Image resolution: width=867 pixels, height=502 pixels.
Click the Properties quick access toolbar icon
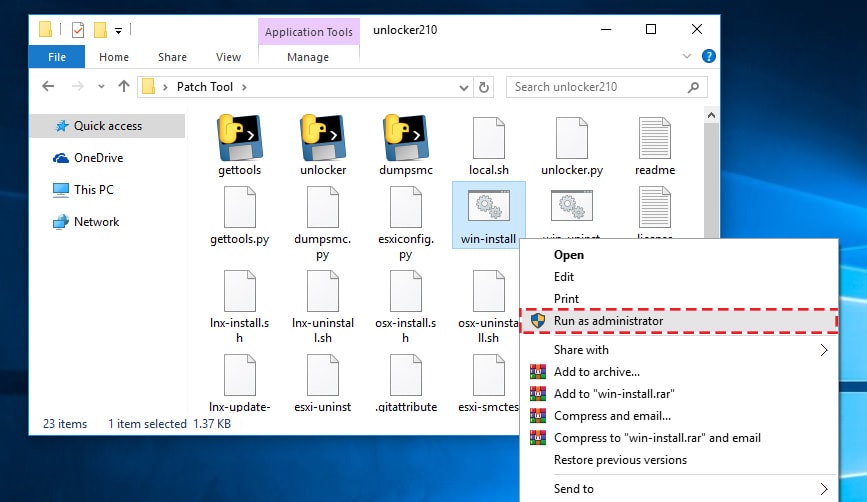point(78,30)
